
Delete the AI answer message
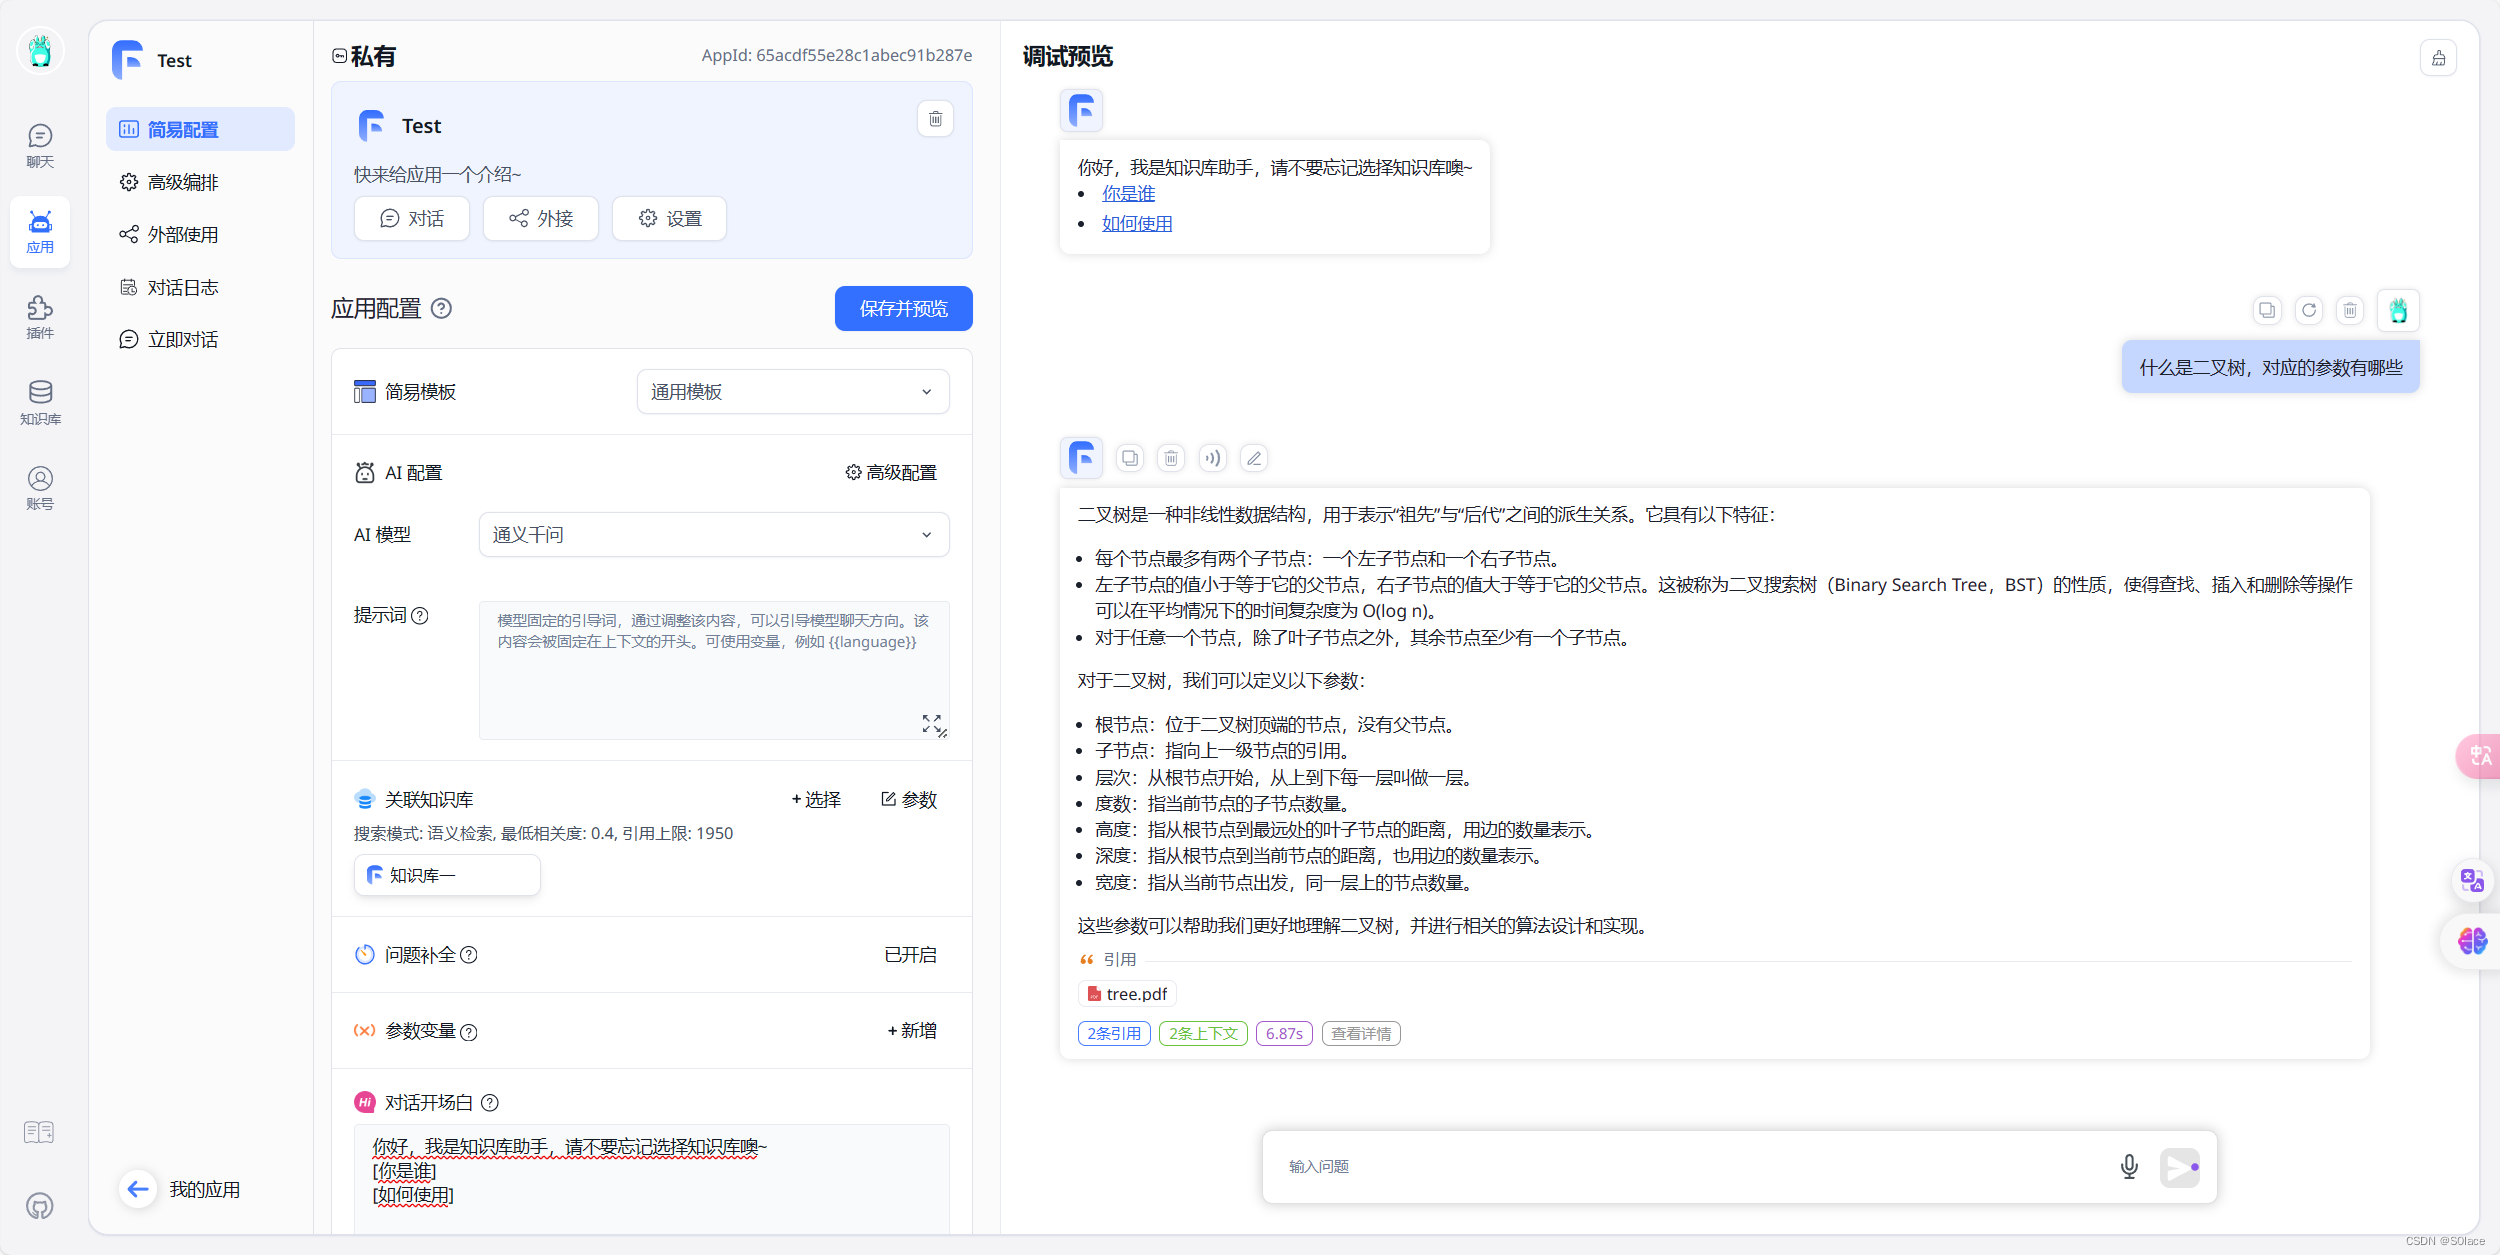tap(1171, 458)
